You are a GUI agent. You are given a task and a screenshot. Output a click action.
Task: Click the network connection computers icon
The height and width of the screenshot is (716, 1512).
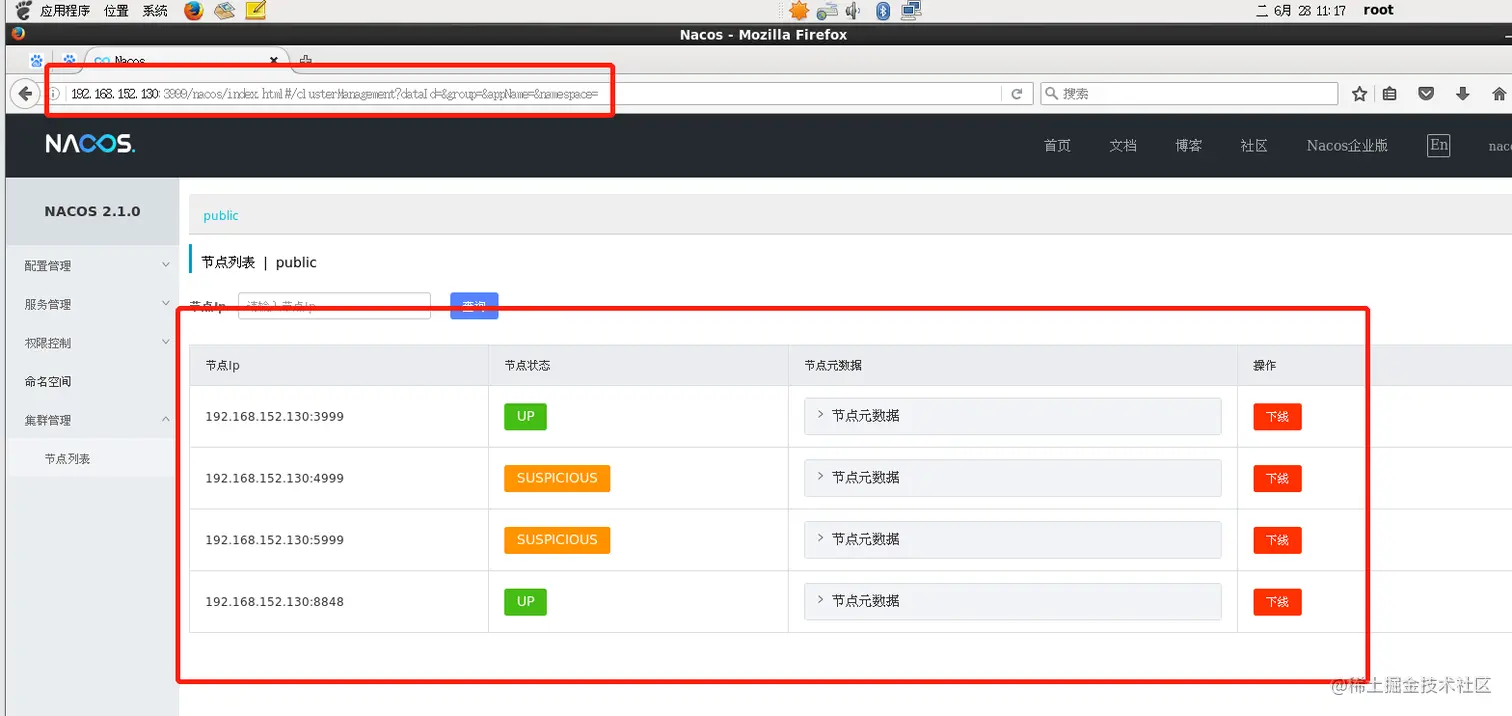pos(910,11)
